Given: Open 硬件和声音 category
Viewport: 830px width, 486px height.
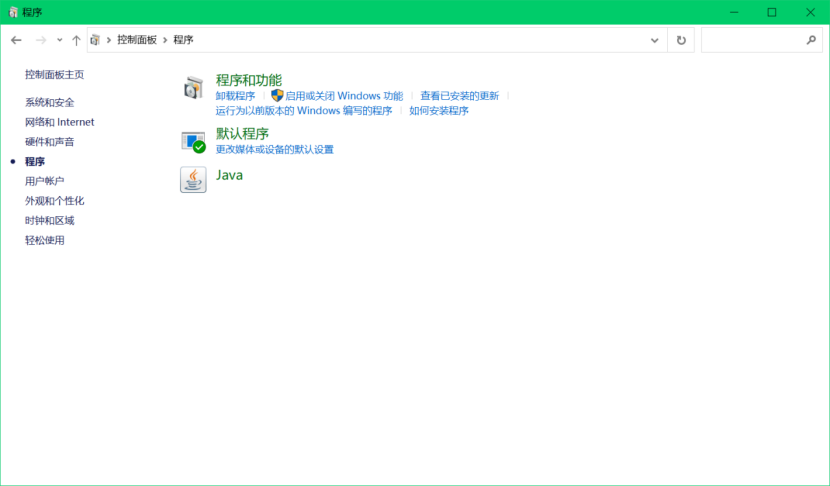Looking at the screenshot, I should click(50, 142).
